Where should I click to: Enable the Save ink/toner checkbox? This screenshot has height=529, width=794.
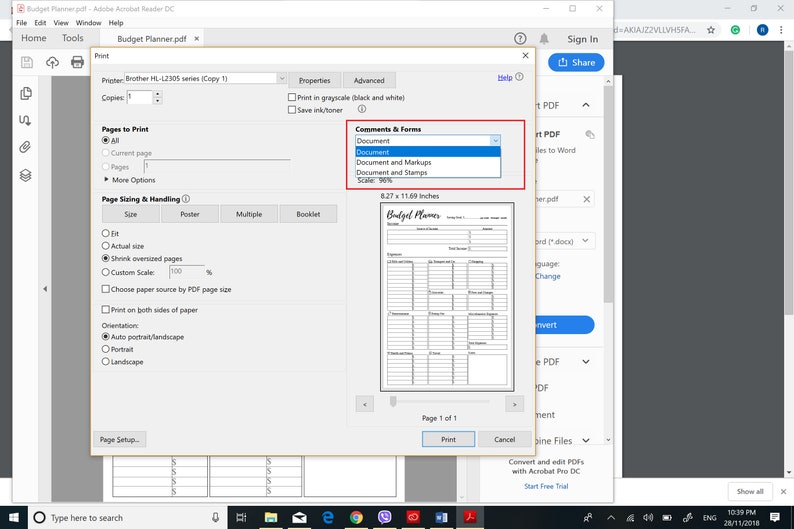pos(292,109)
